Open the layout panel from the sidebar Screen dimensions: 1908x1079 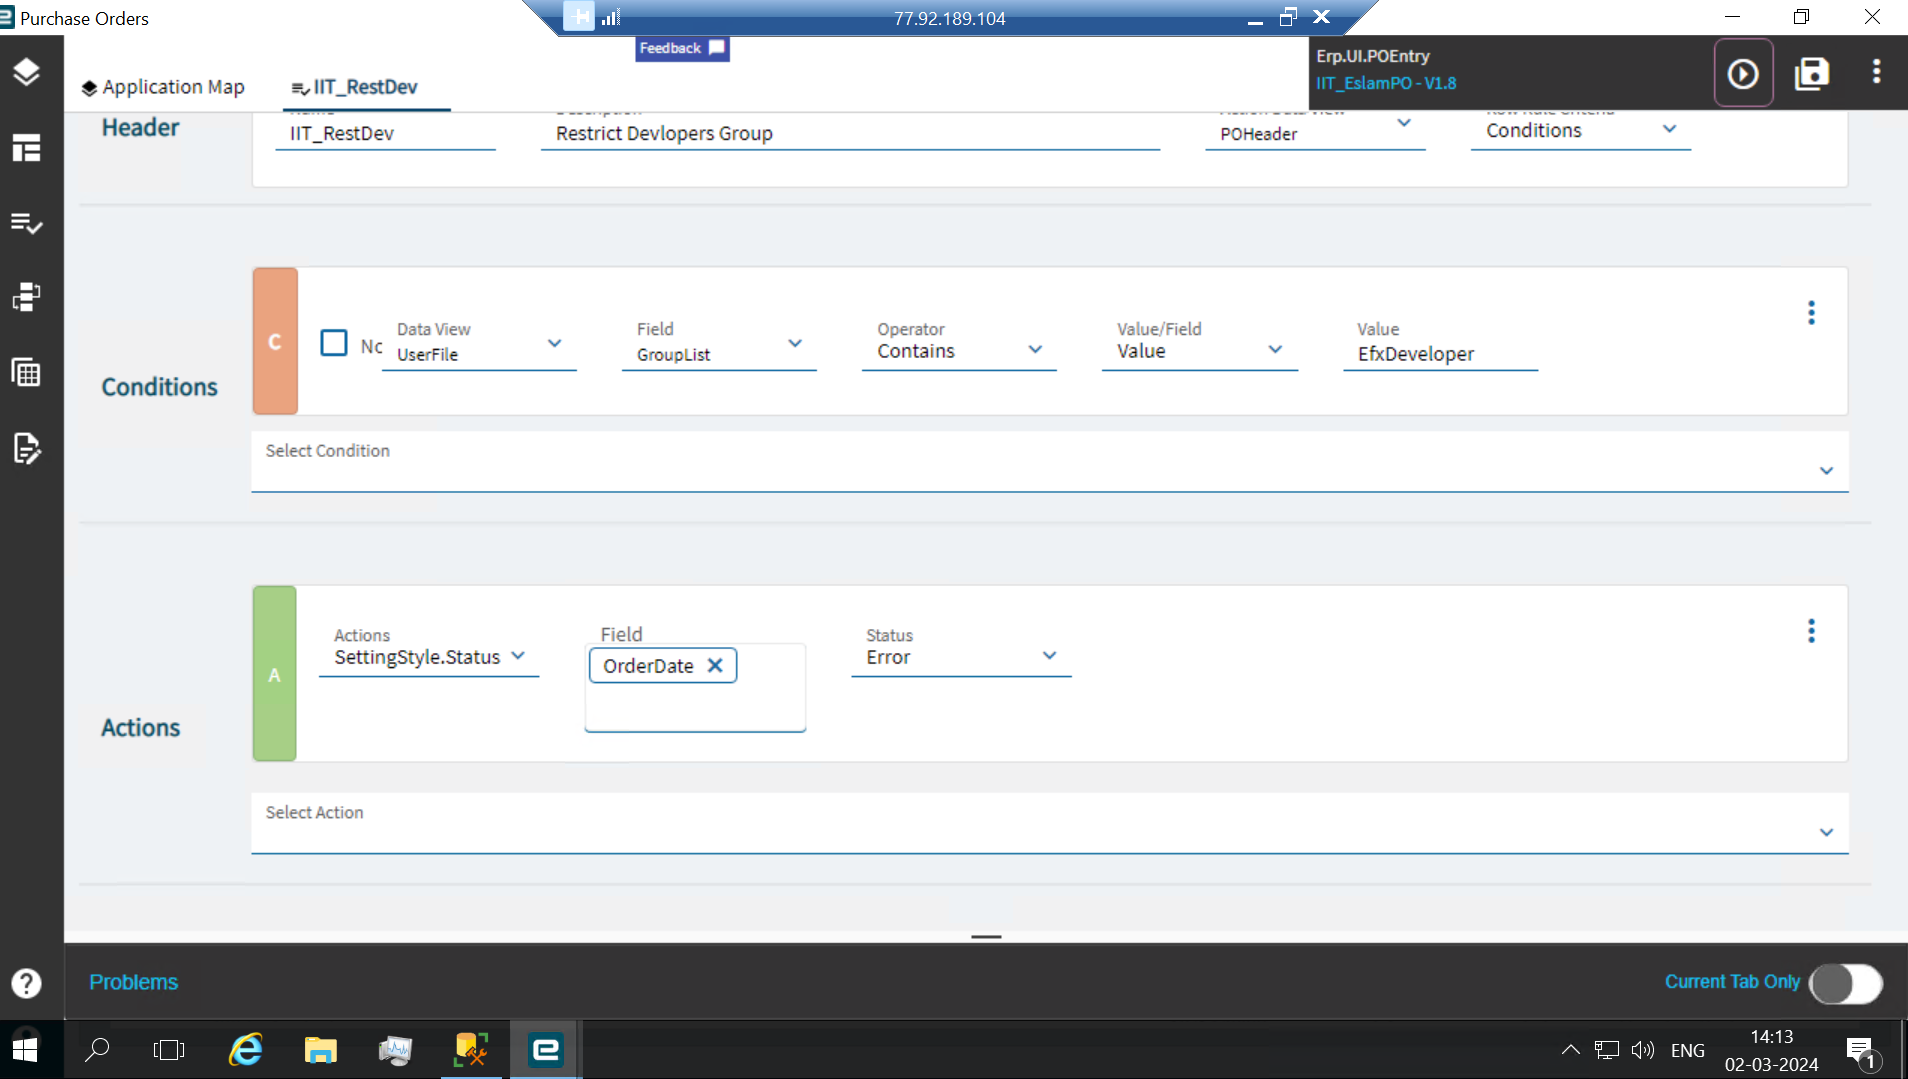point(25,148)
